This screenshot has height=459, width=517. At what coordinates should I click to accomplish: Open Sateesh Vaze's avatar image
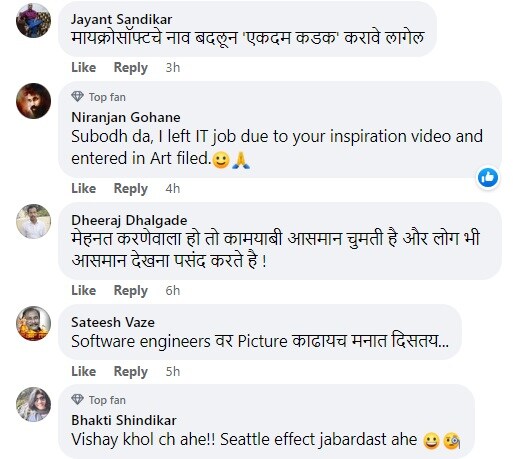coord(33,323)
